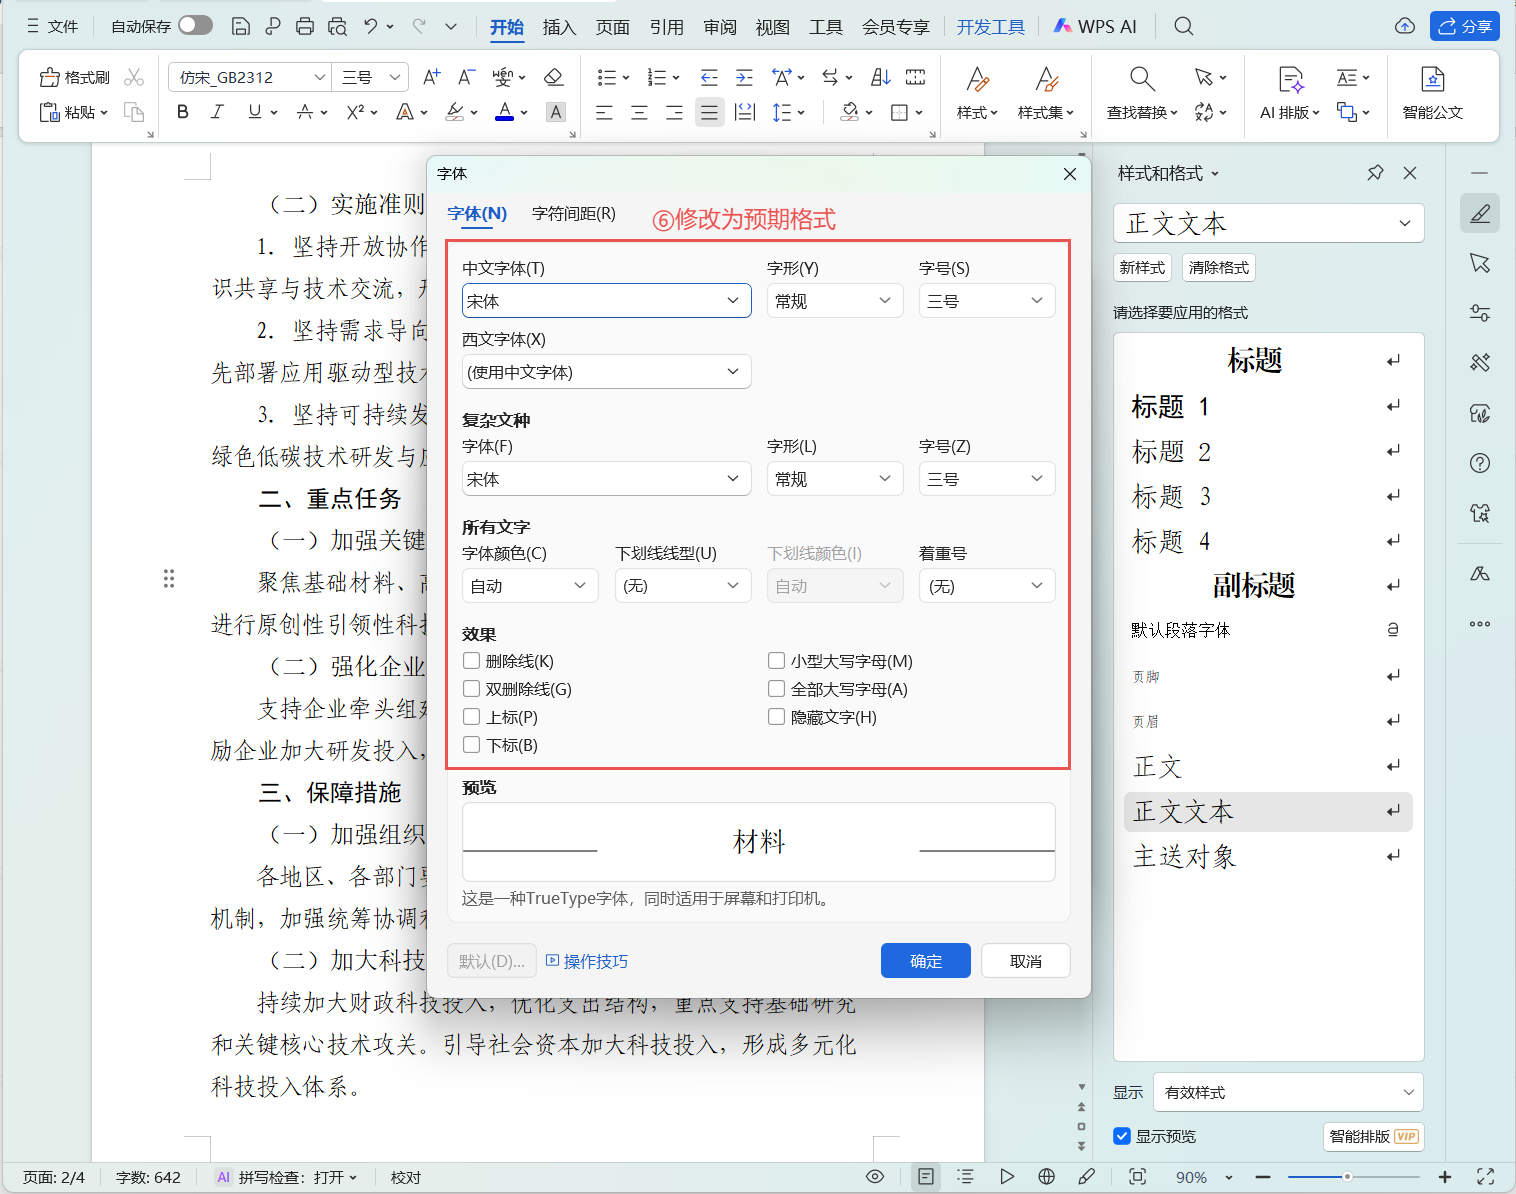Expand the Chinese font (中文字体) dropdown
1516x1194 pixels.
tap(732, 301)
